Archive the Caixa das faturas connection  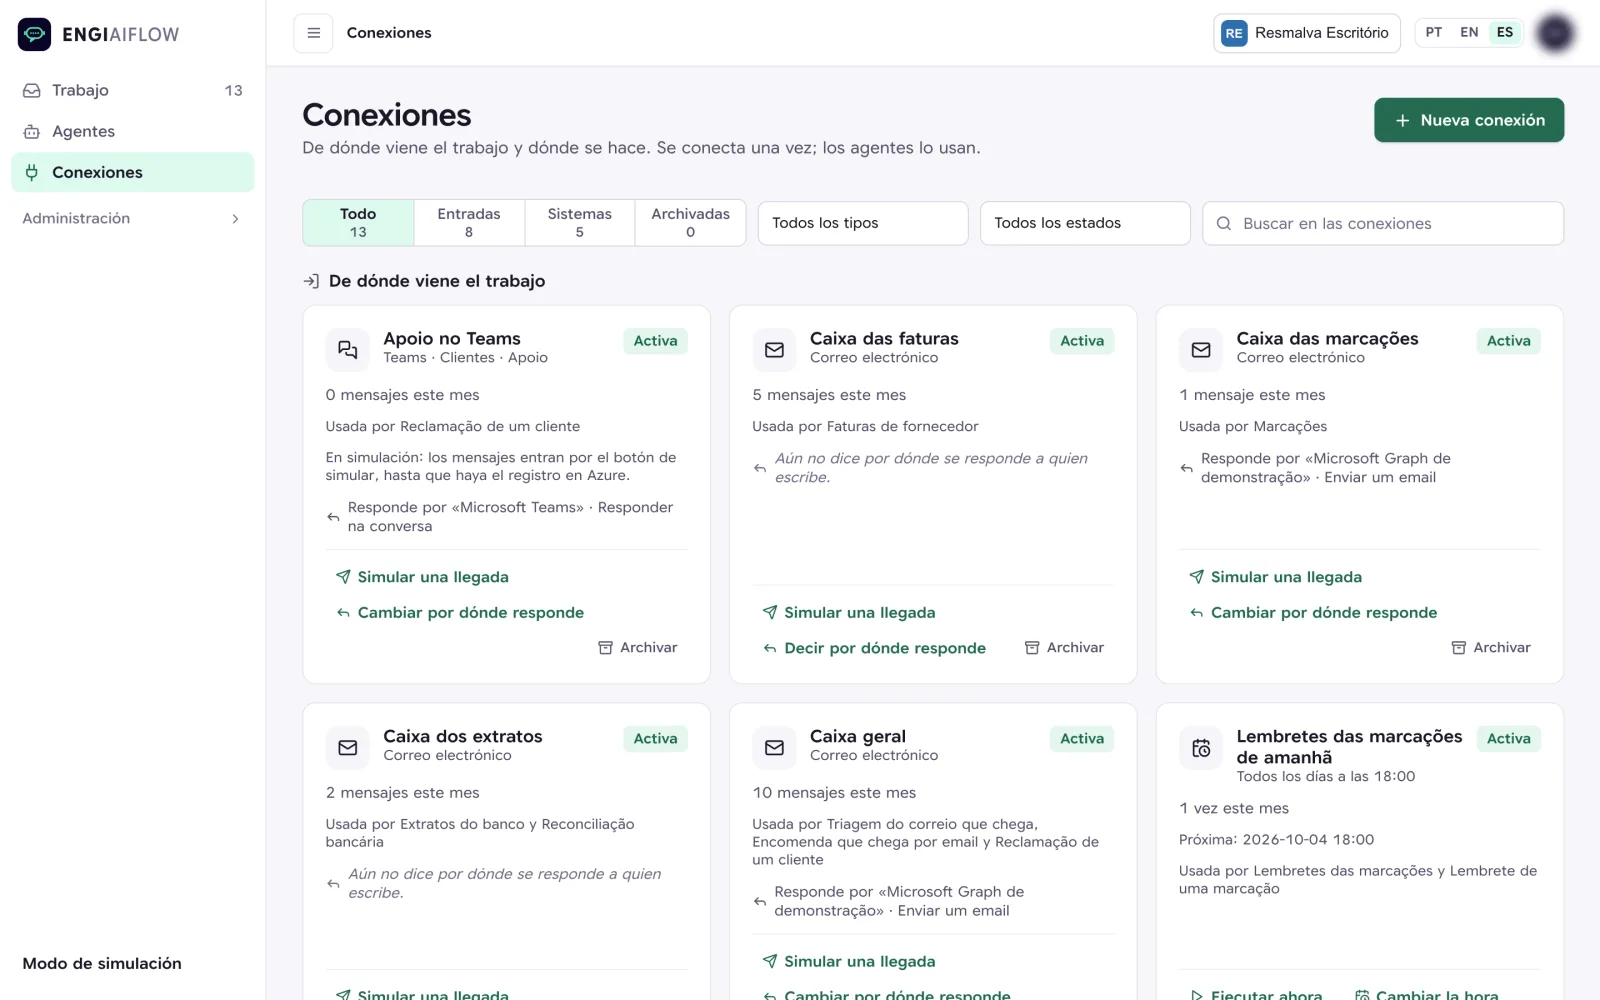[1065, 648]
